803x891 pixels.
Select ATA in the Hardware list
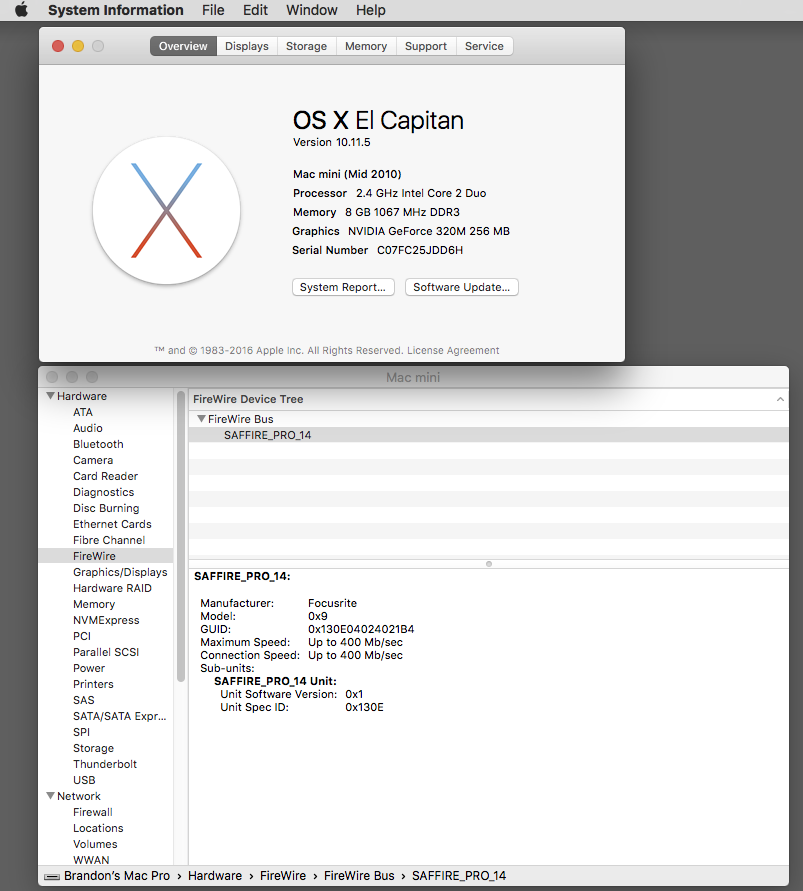83,412
